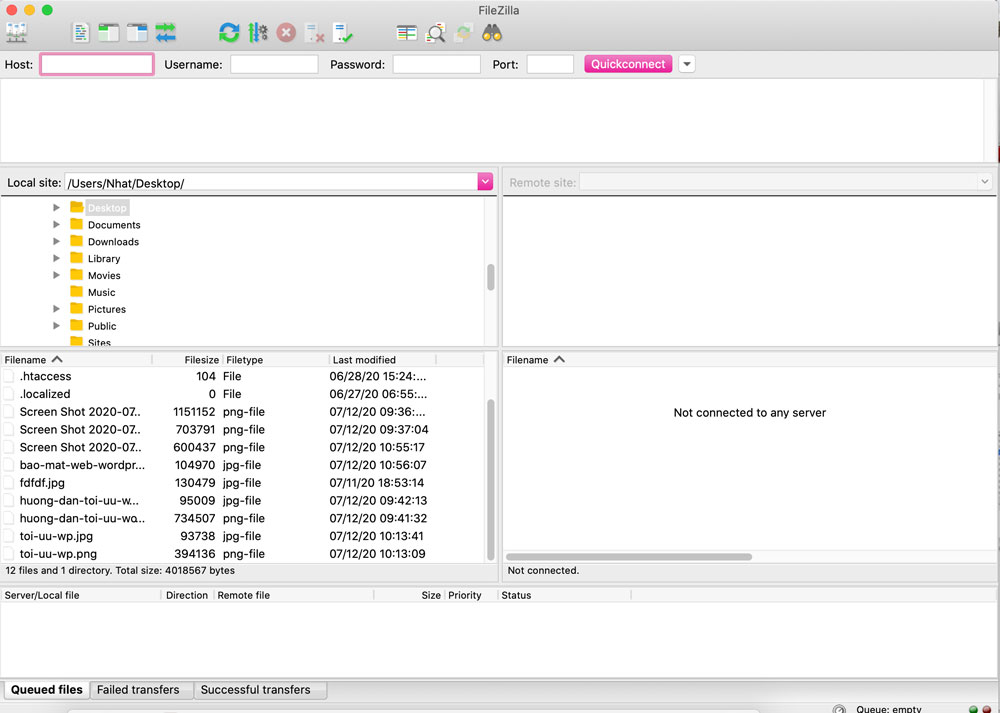Screen dimensions: 1000x713
Task: Click the Music folder icon
Action: [x=77, y=292]
